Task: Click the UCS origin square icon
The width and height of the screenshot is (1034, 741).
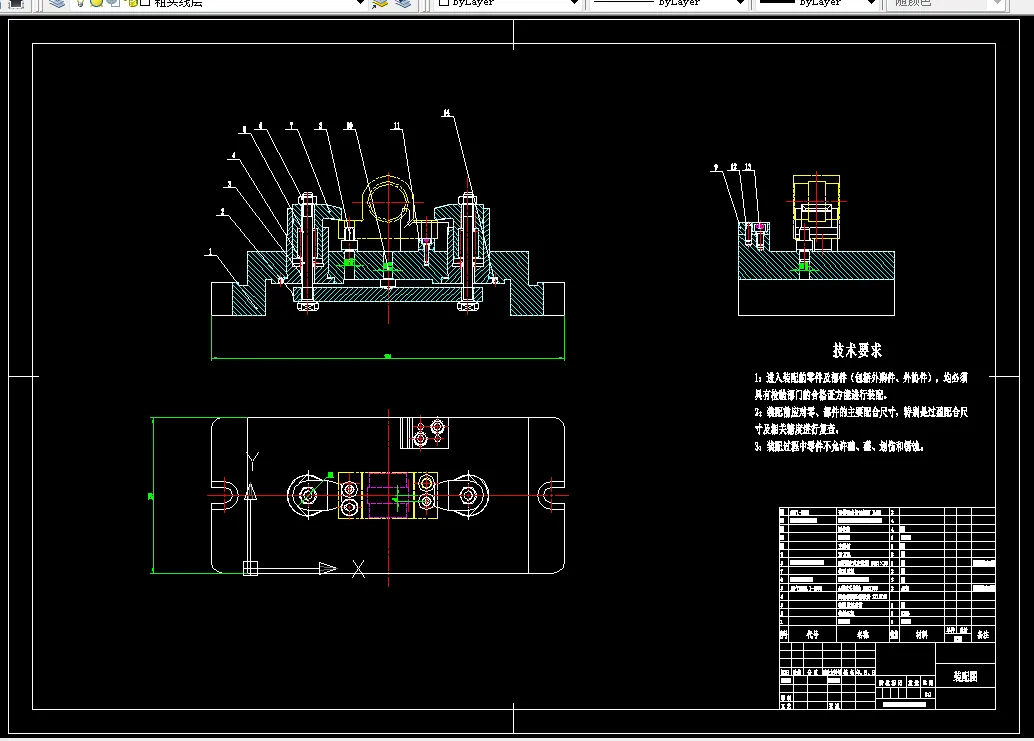Action: click(x=250, y=568)
